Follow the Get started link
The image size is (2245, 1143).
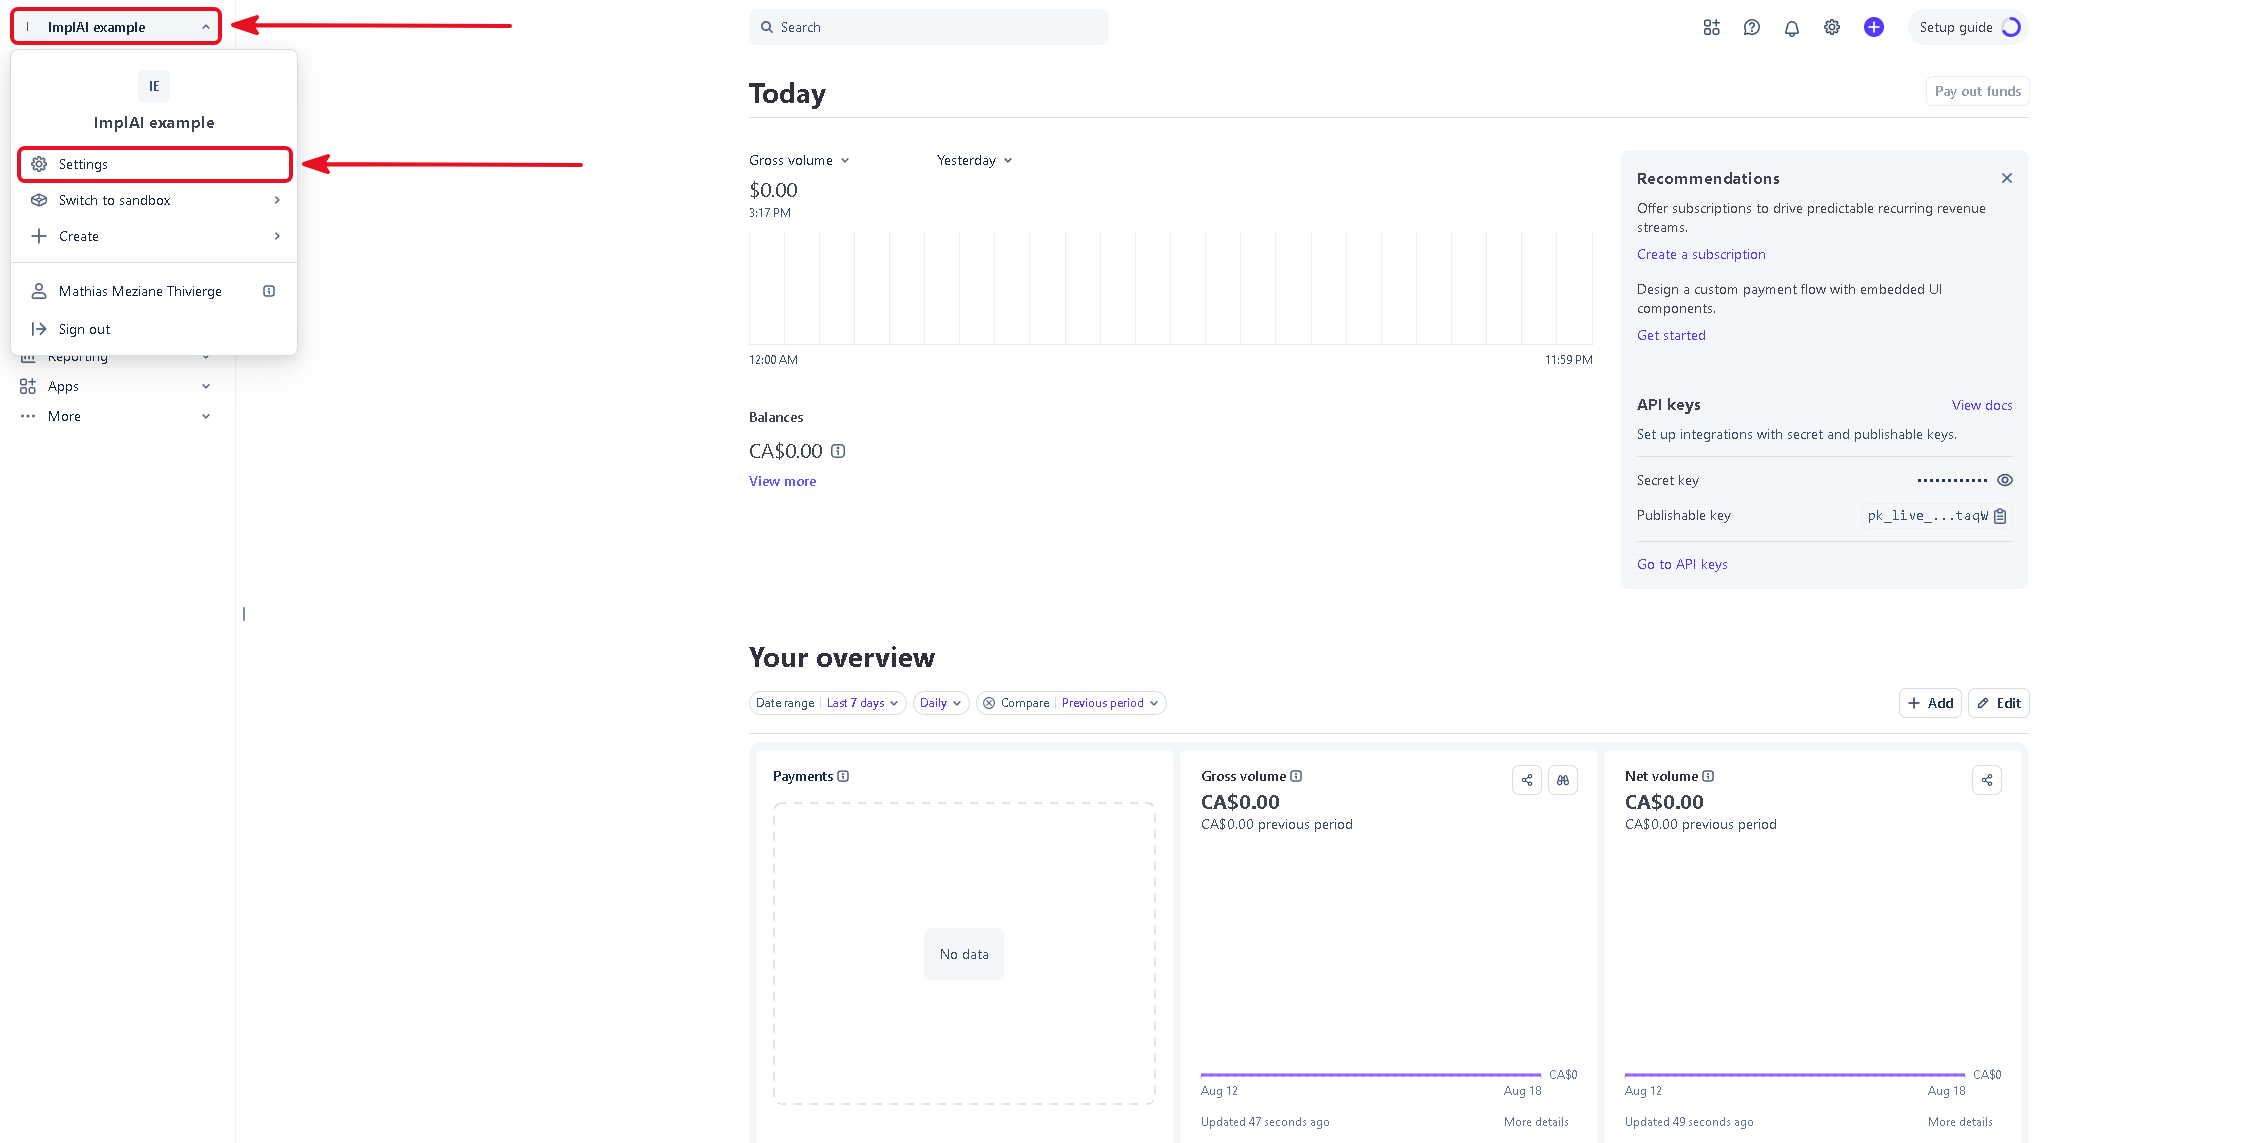1671,335
